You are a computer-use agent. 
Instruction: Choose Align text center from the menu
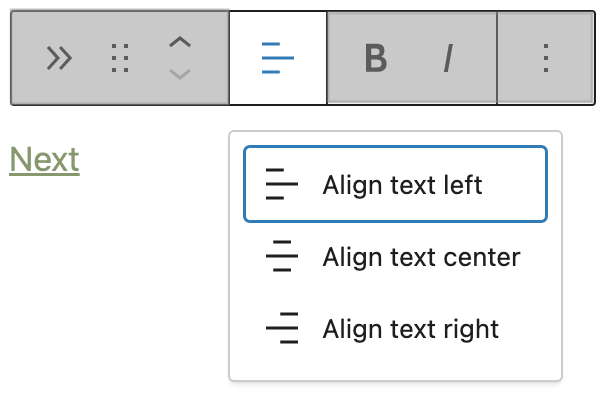[395, 256]
